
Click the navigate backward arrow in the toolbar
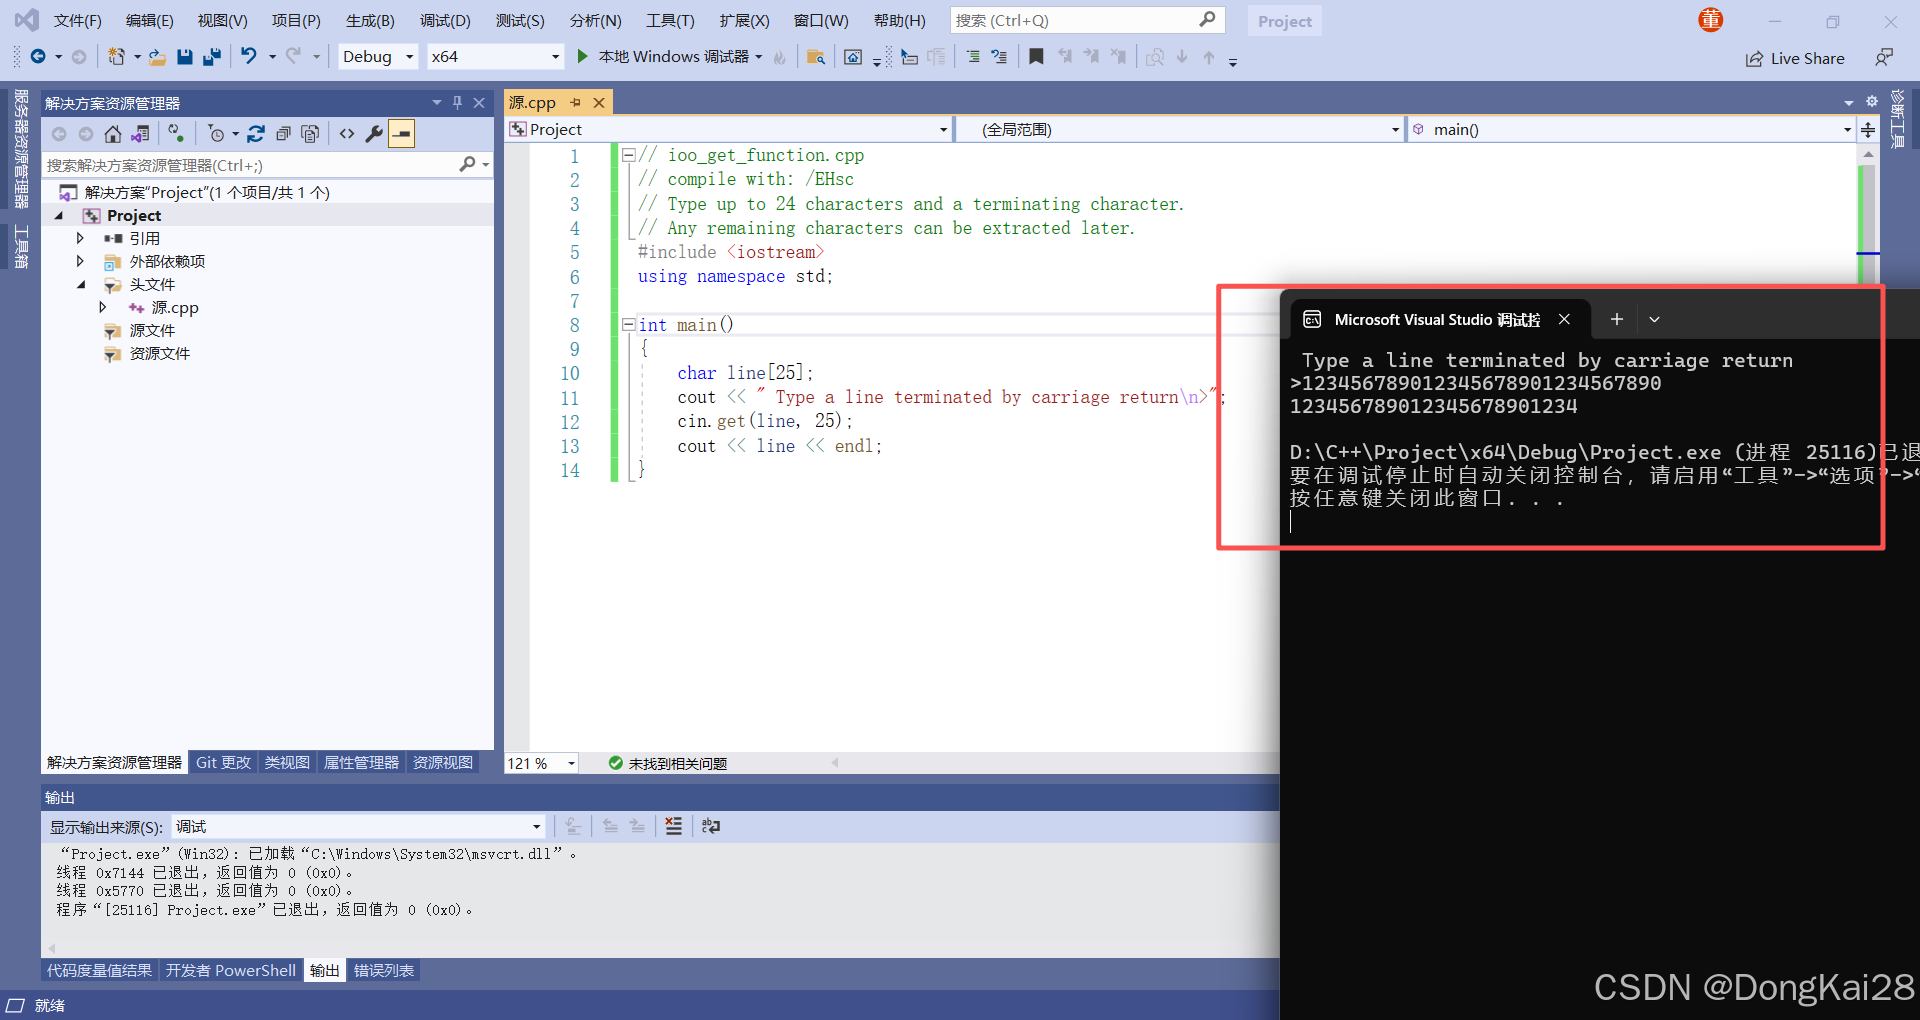click(x=38, y=57)
